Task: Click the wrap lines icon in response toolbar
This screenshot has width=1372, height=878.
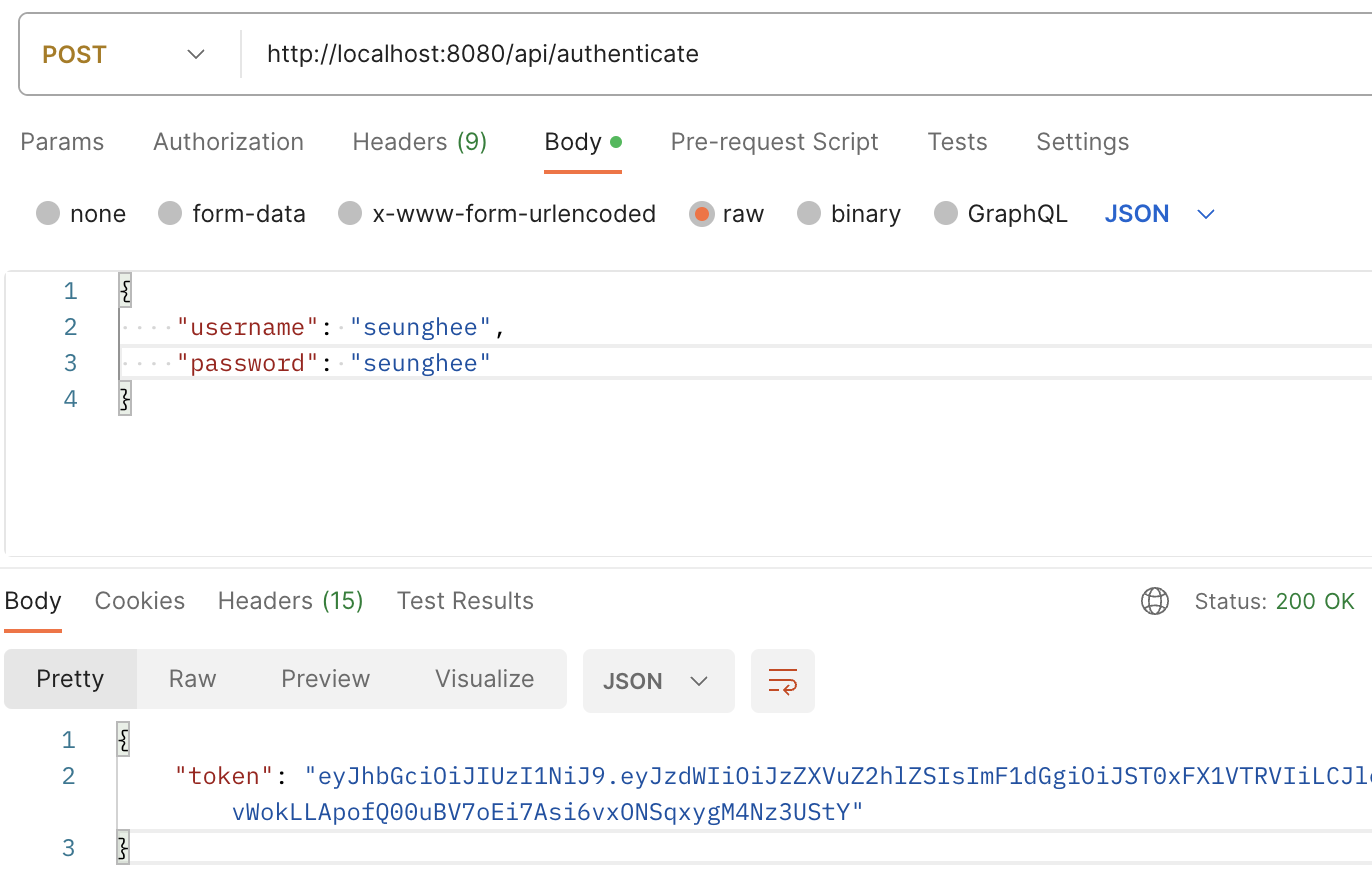Action: (782, 681)
